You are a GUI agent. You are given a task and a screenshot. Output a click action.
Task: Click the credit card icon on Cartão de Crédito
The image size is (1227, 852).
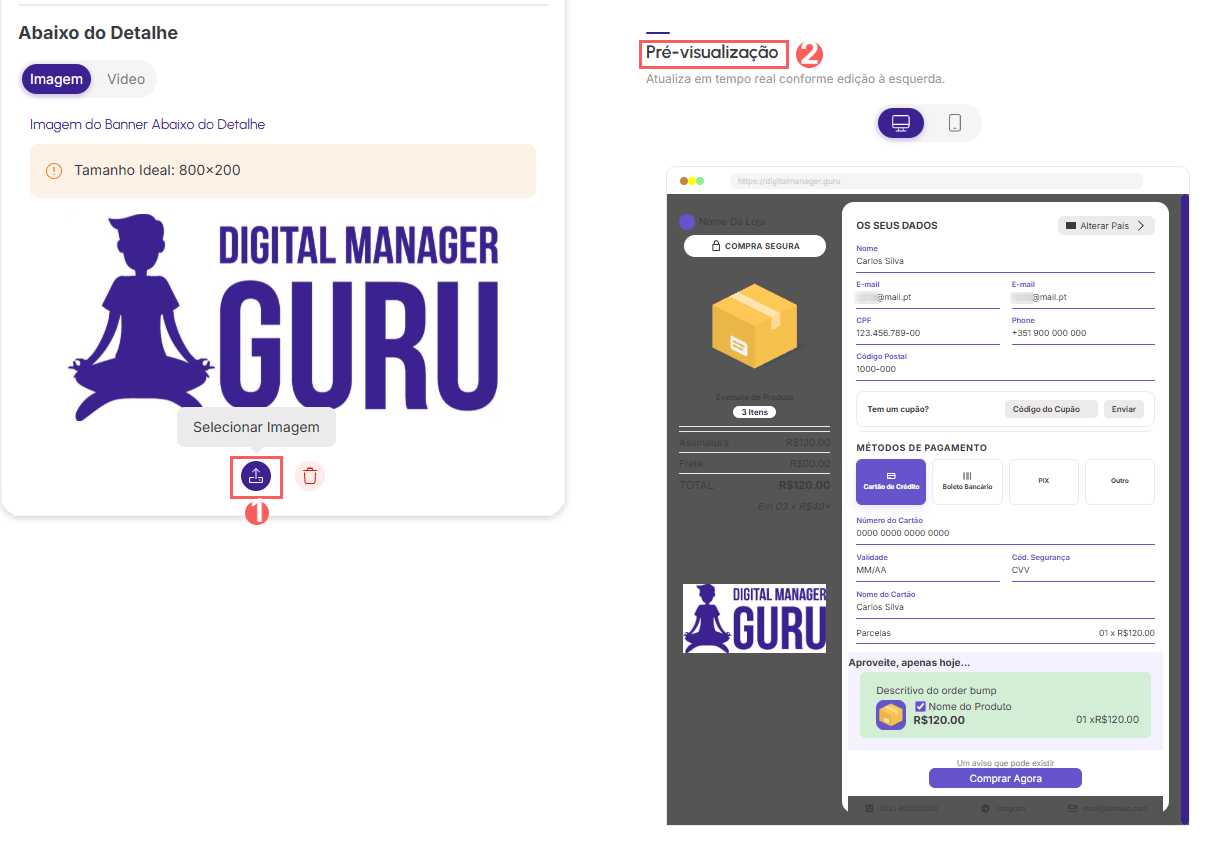pyautogui.click(x=891, y=475)
